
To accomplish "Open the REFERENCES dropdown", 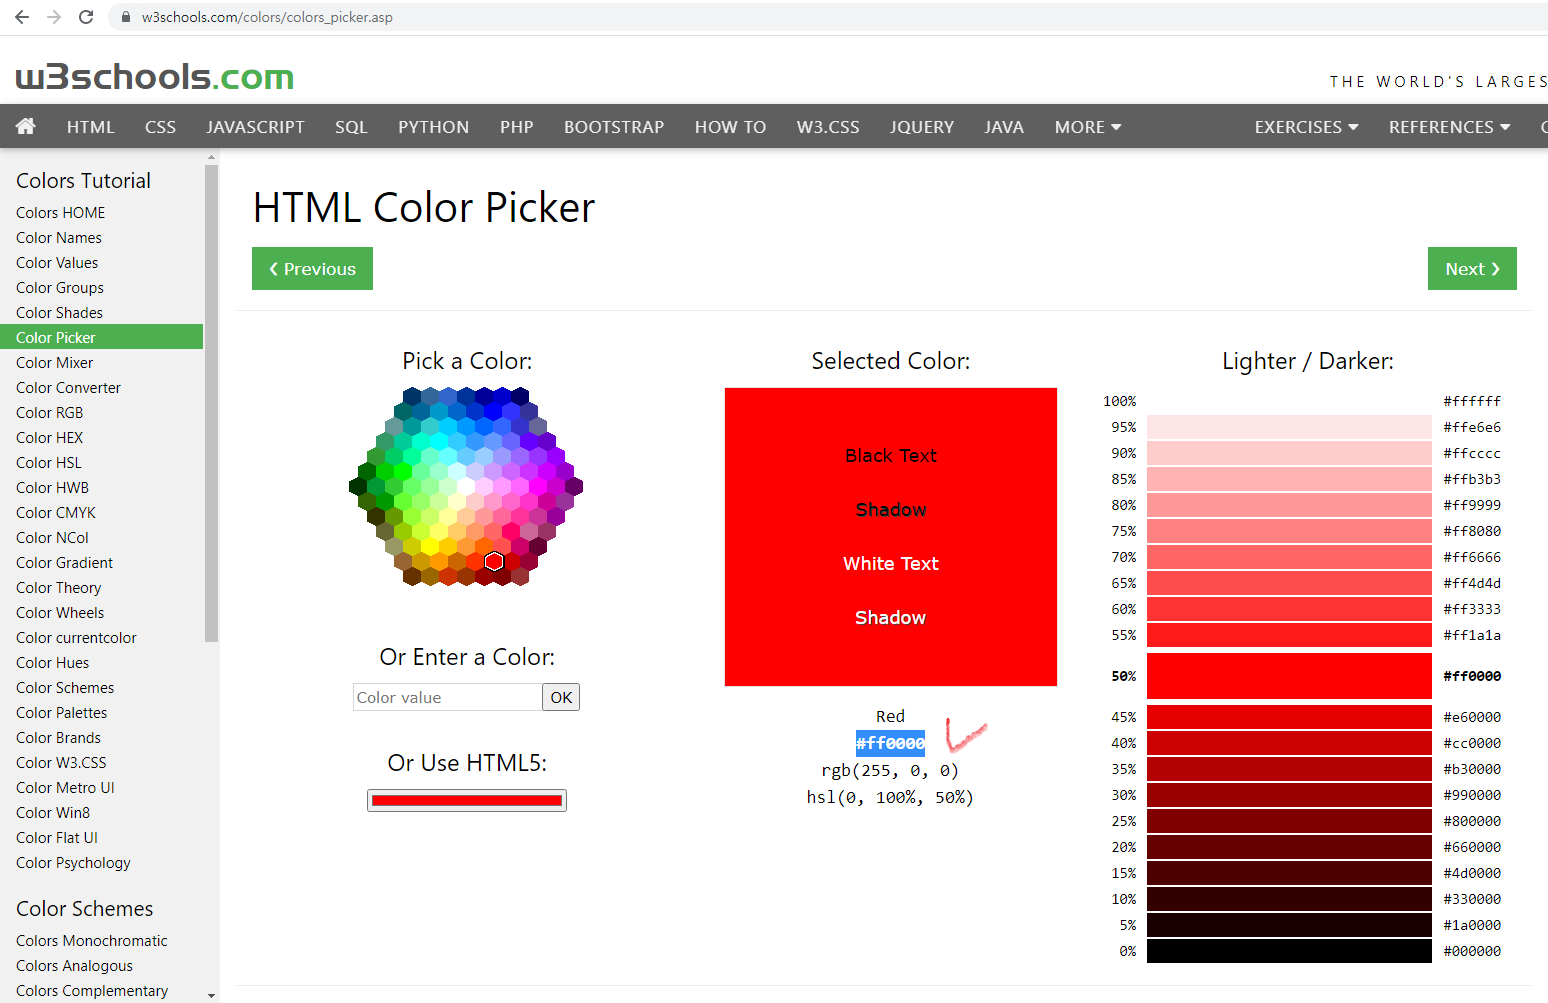I will (1448, 127).
